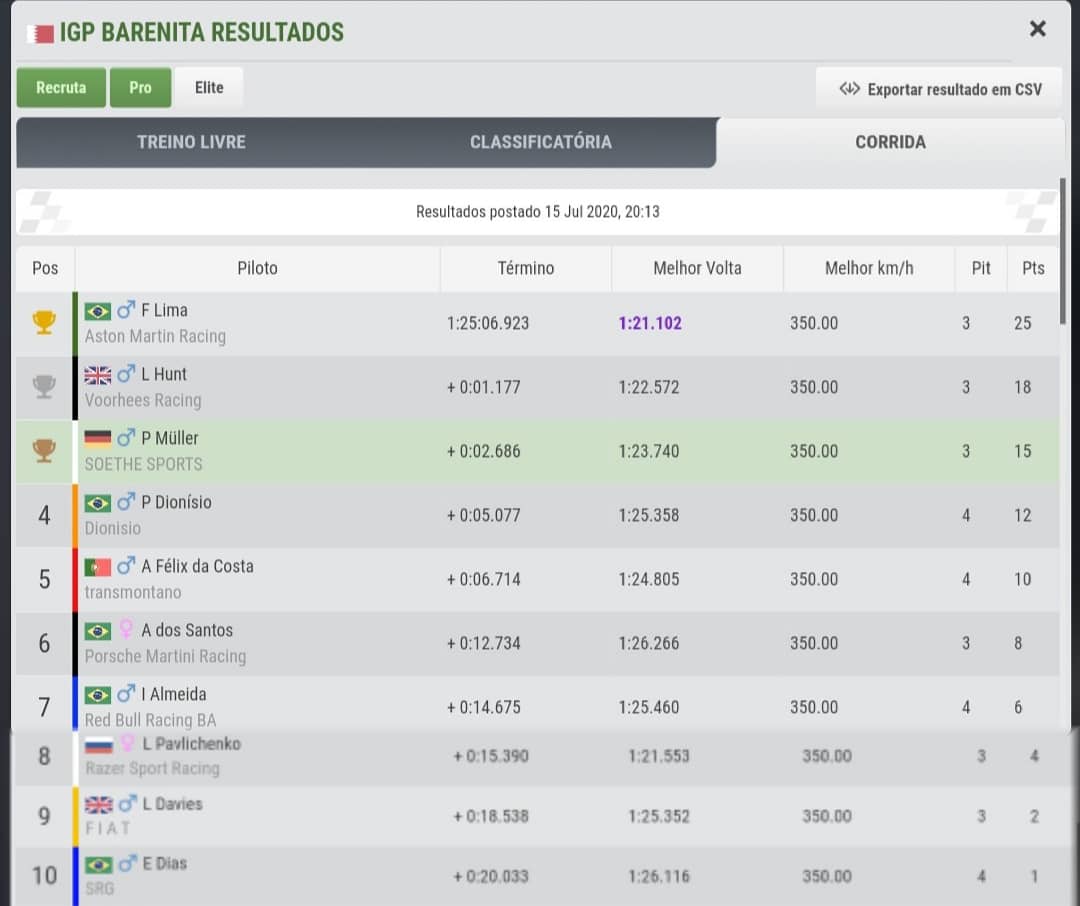Image resolution: width=1080 pixels, height=906 pixels.
Task: Click the male symbol beside P Müller
Action: coord(126,438)
